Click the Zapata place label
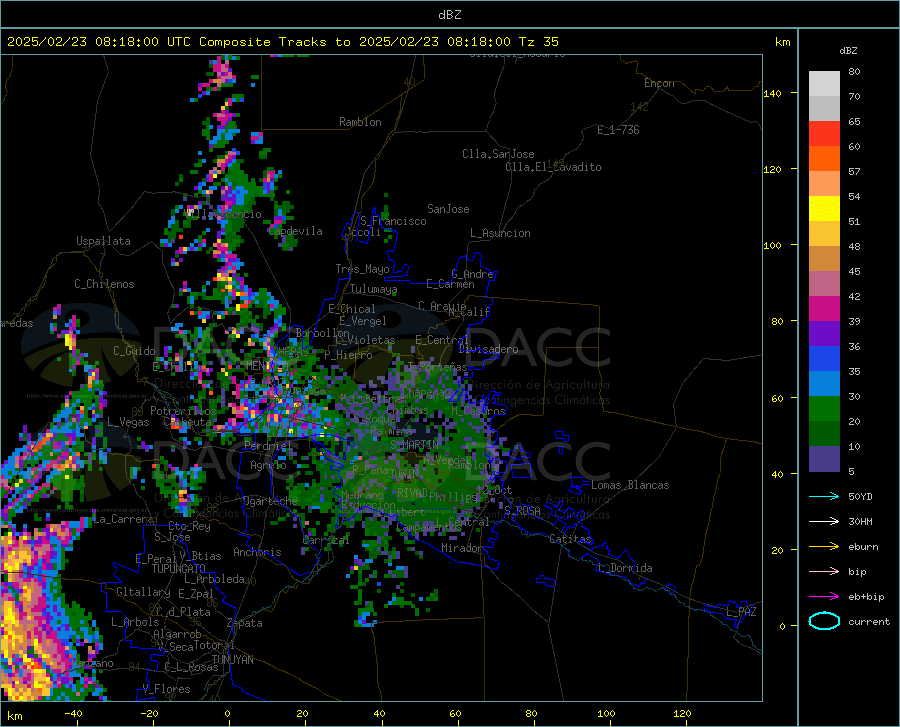Image resolution: width=900 pixels, height=727 pixels. click(x=245, y=623)
